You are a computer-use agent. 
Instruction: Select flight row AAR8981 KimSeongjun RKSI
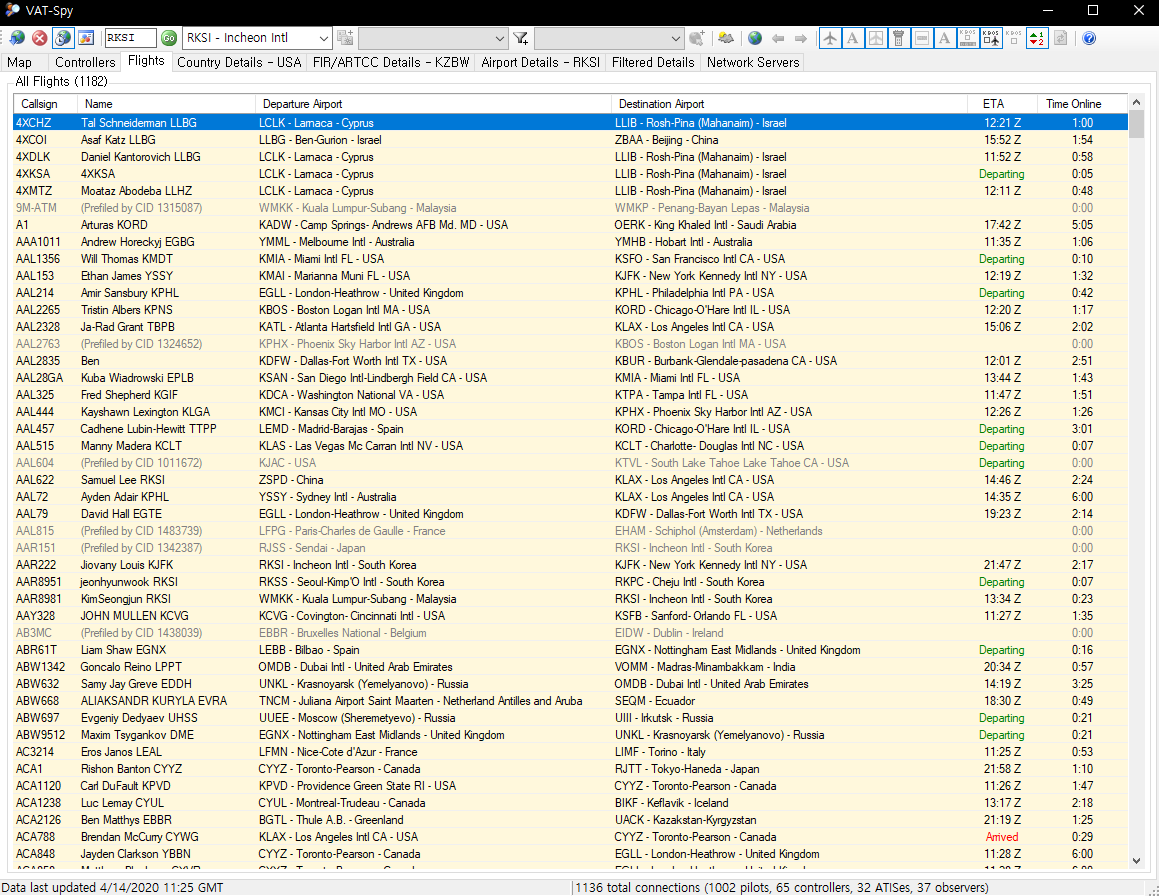pyautogui.click(x=571, y=599)
